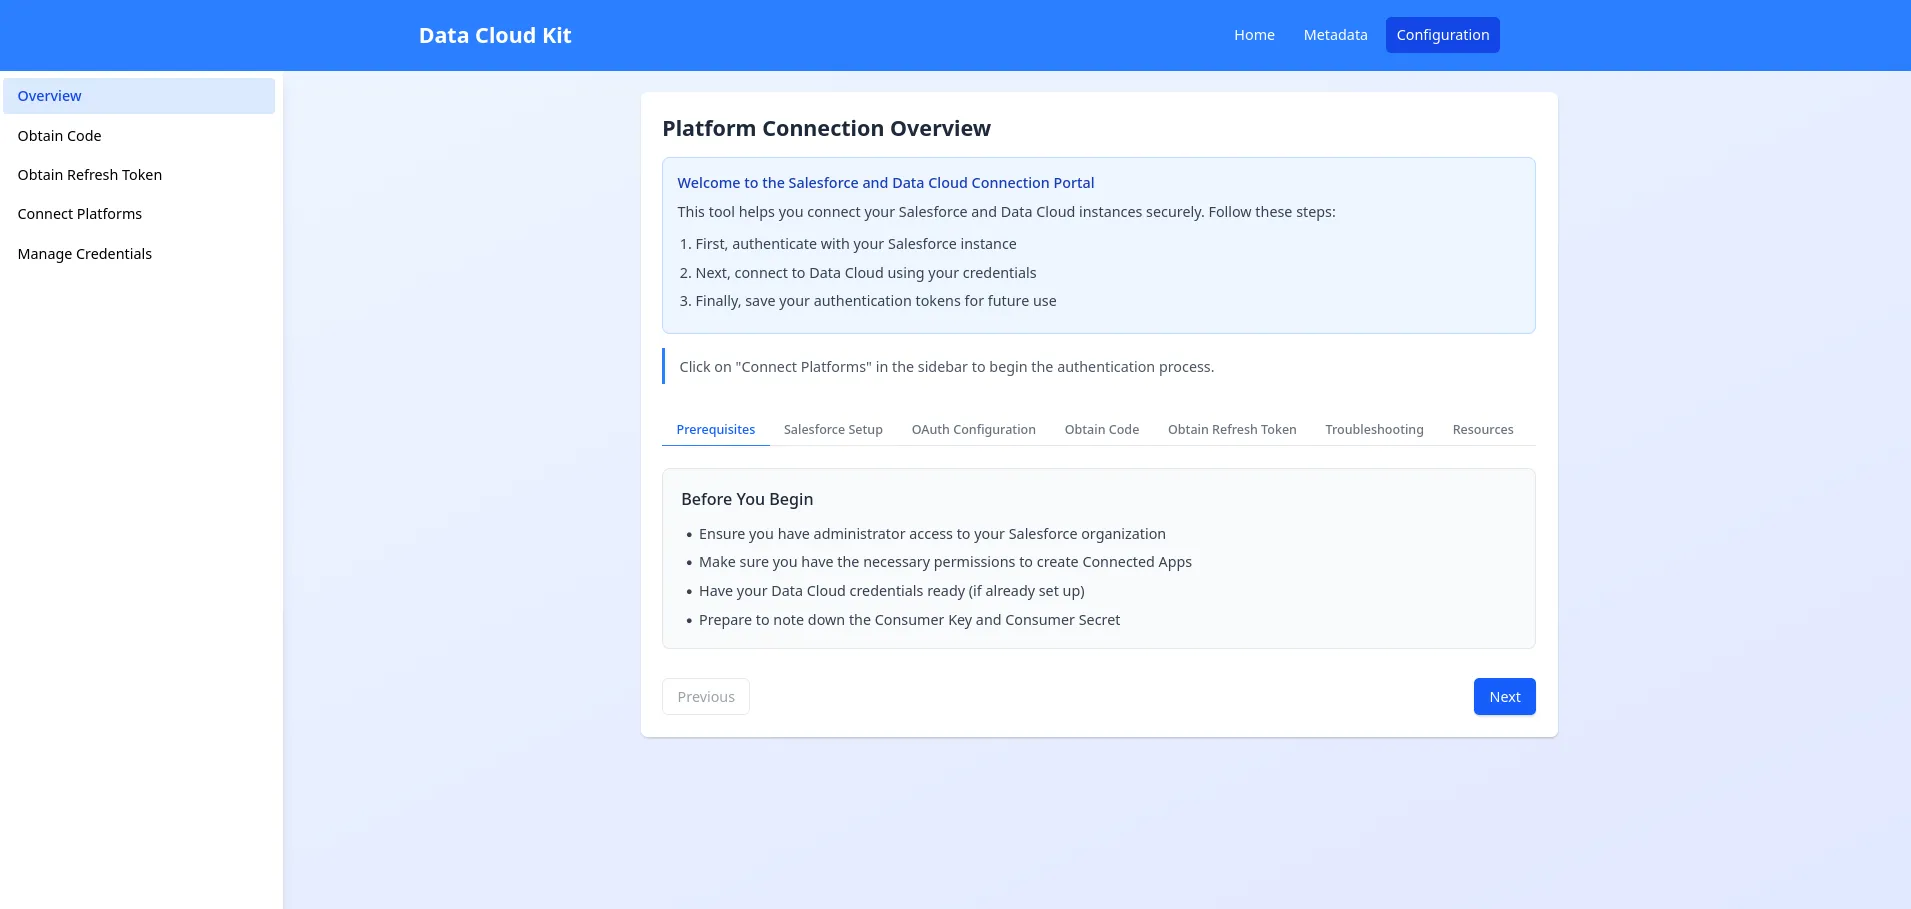Switch to the OAuth Configuration tab
Image resolution: width=1911 pixels, height=909 pixels.
pyautogui.click(x=973, y=430)
